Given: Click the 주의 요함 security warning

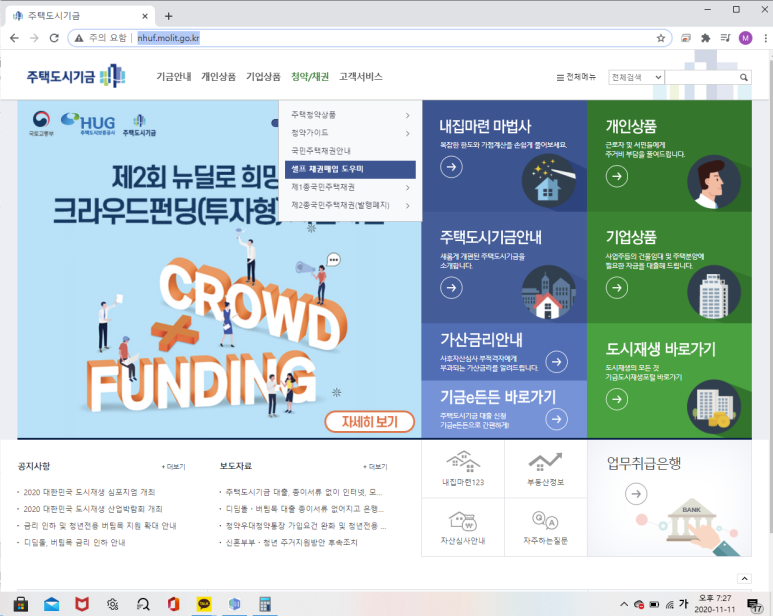Looking at the screenshot, I should [101, 38].
